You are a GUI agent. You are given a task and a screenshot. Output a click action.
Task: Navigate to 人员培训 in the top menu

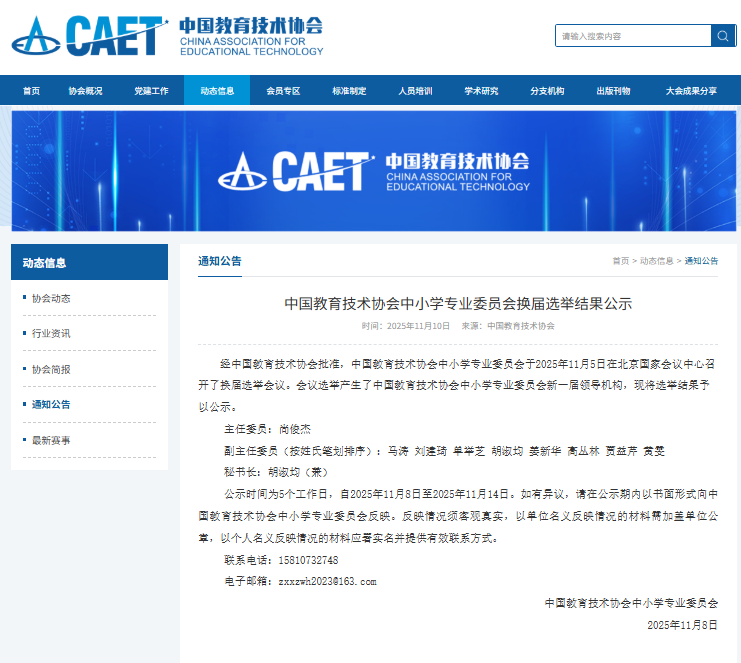[x=415, y=91]
